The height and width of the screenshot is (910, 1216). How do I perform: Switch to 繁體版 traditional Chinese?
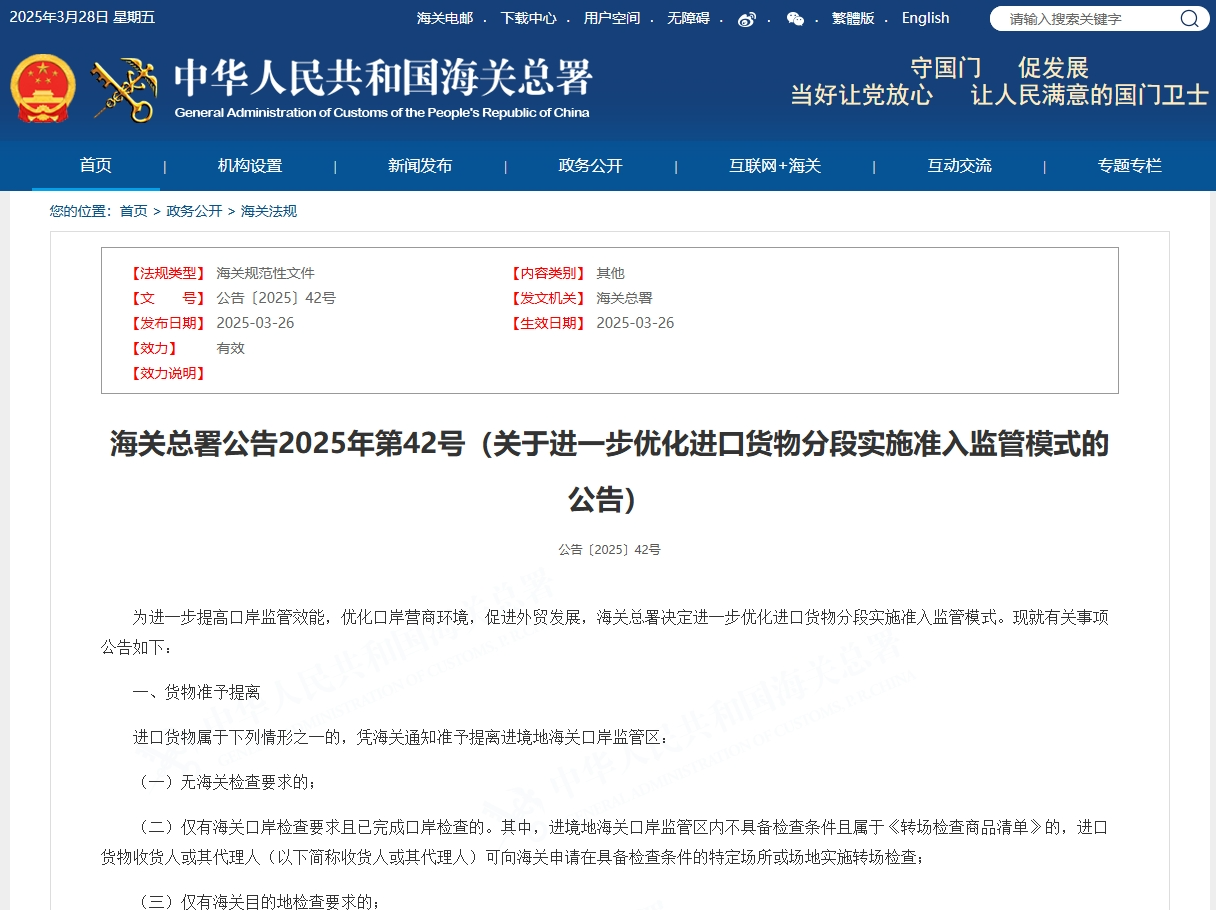[x=855, y=18]
